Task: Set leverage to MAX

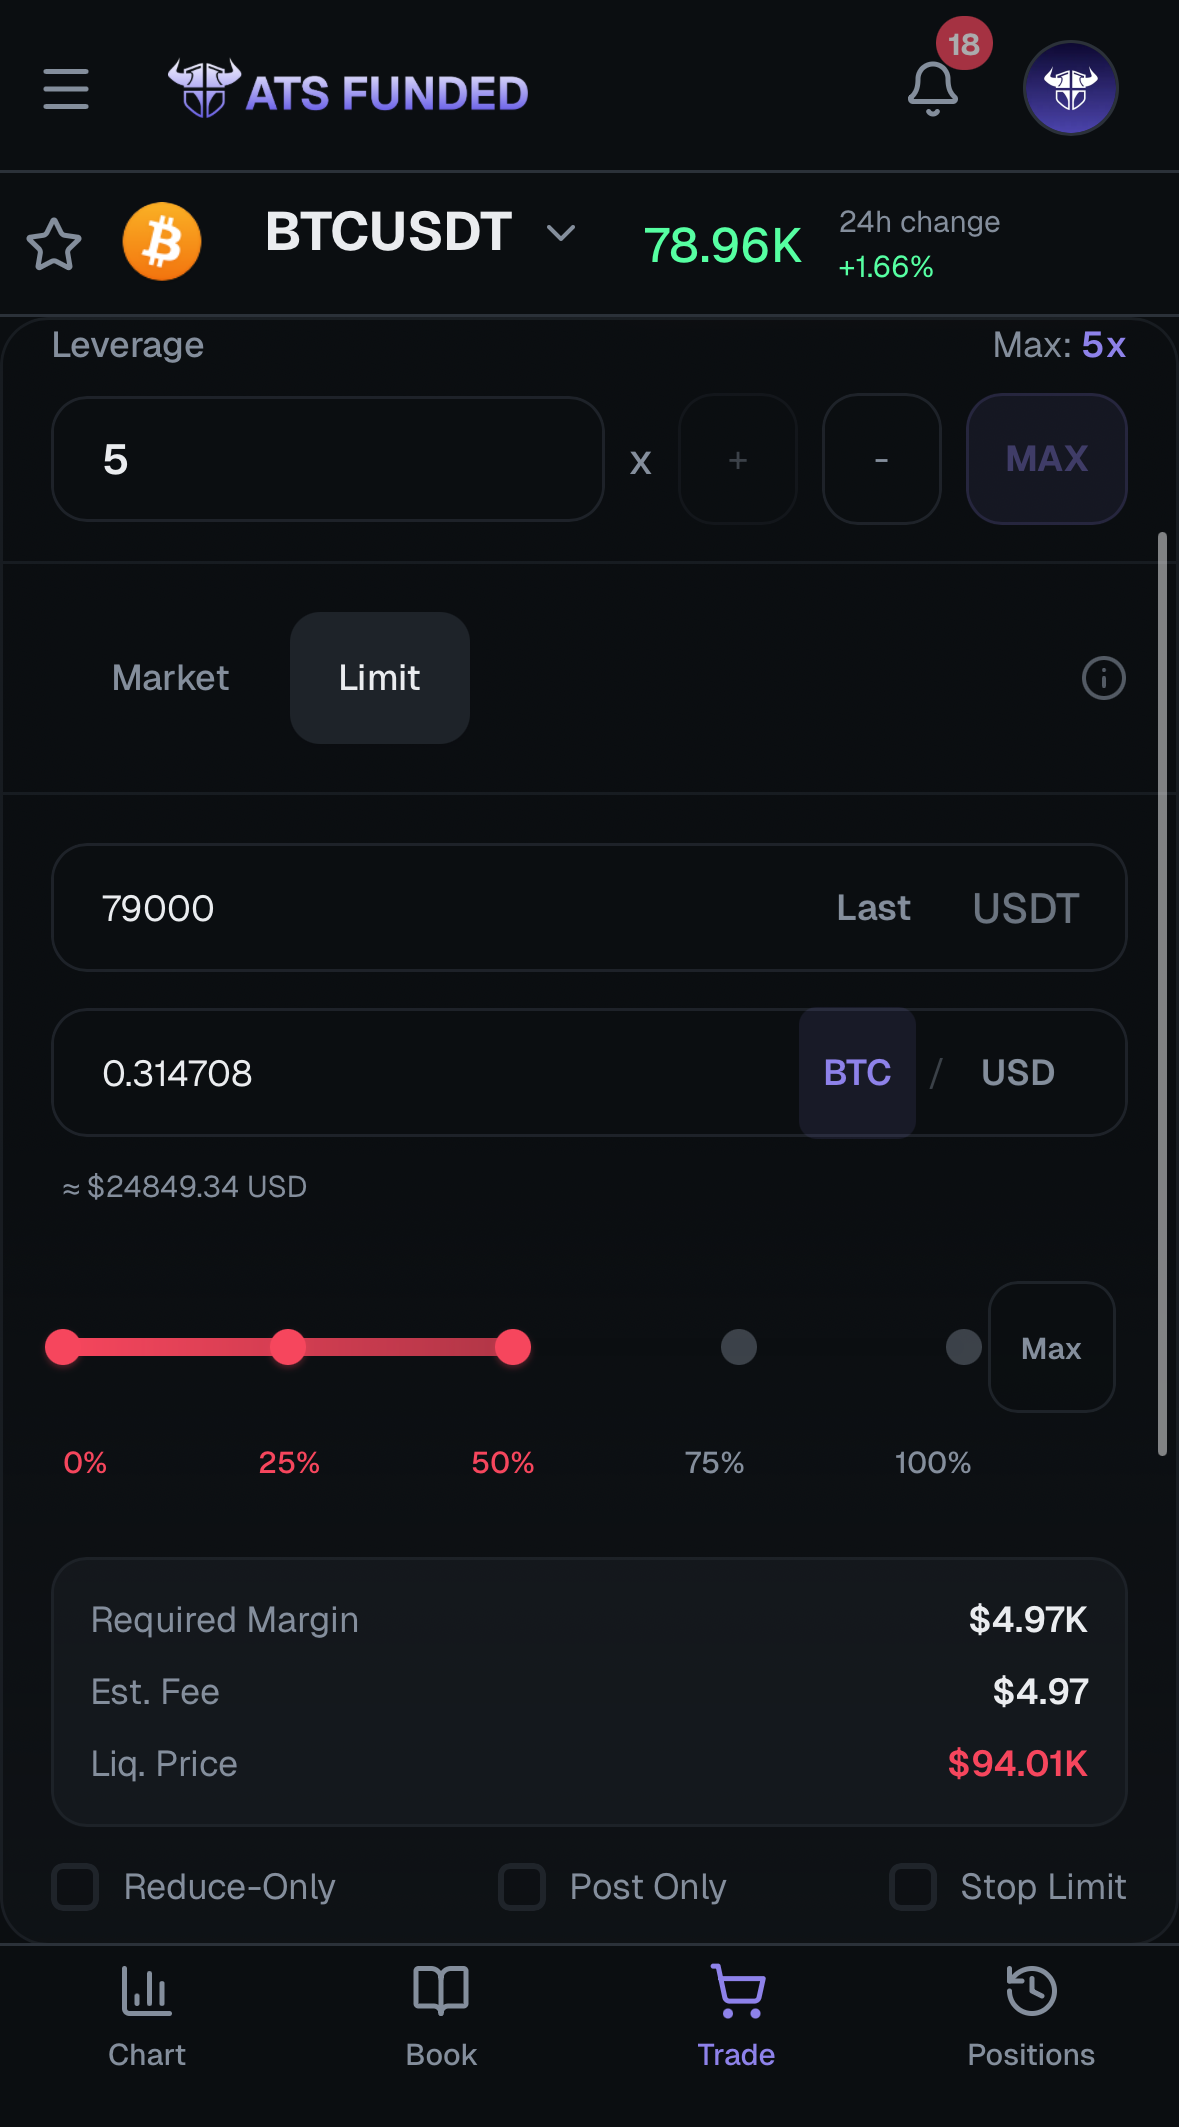Action: [x=1046, y=459]
